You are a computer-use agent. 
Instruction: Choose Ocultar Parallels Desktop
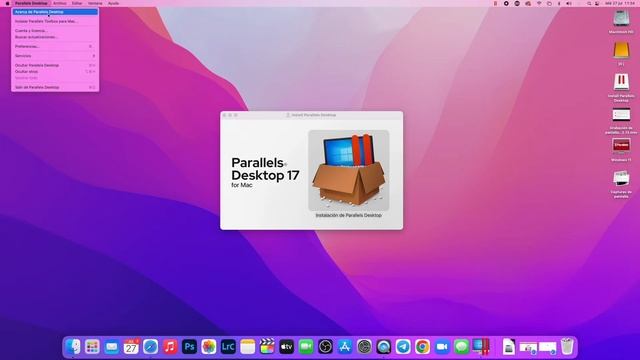(x=55, y=65)
